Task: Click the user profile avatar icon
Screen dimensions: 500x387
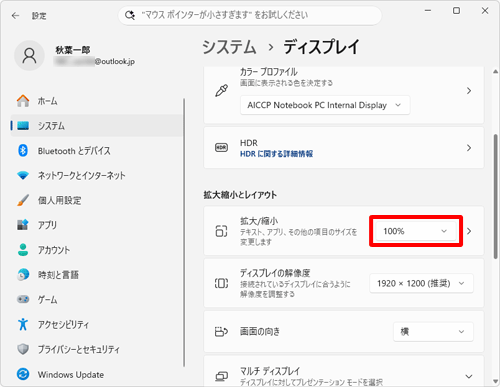Action: tap(29, 55)
